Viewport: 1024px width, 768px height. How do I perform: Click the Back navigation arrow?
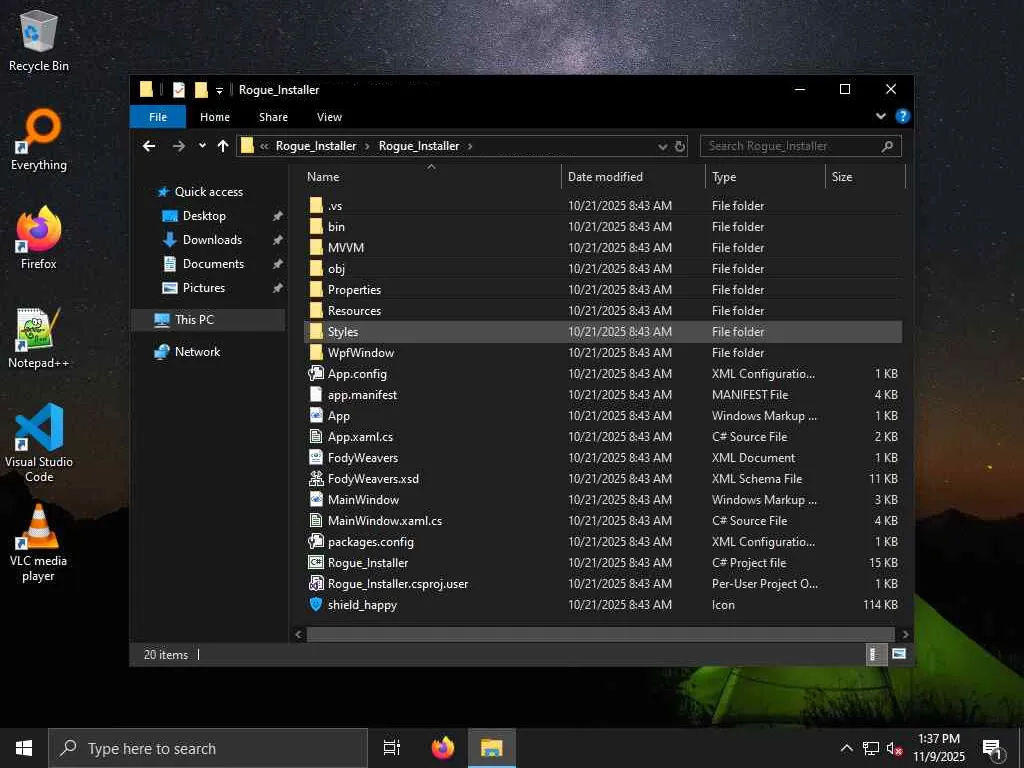149,146
